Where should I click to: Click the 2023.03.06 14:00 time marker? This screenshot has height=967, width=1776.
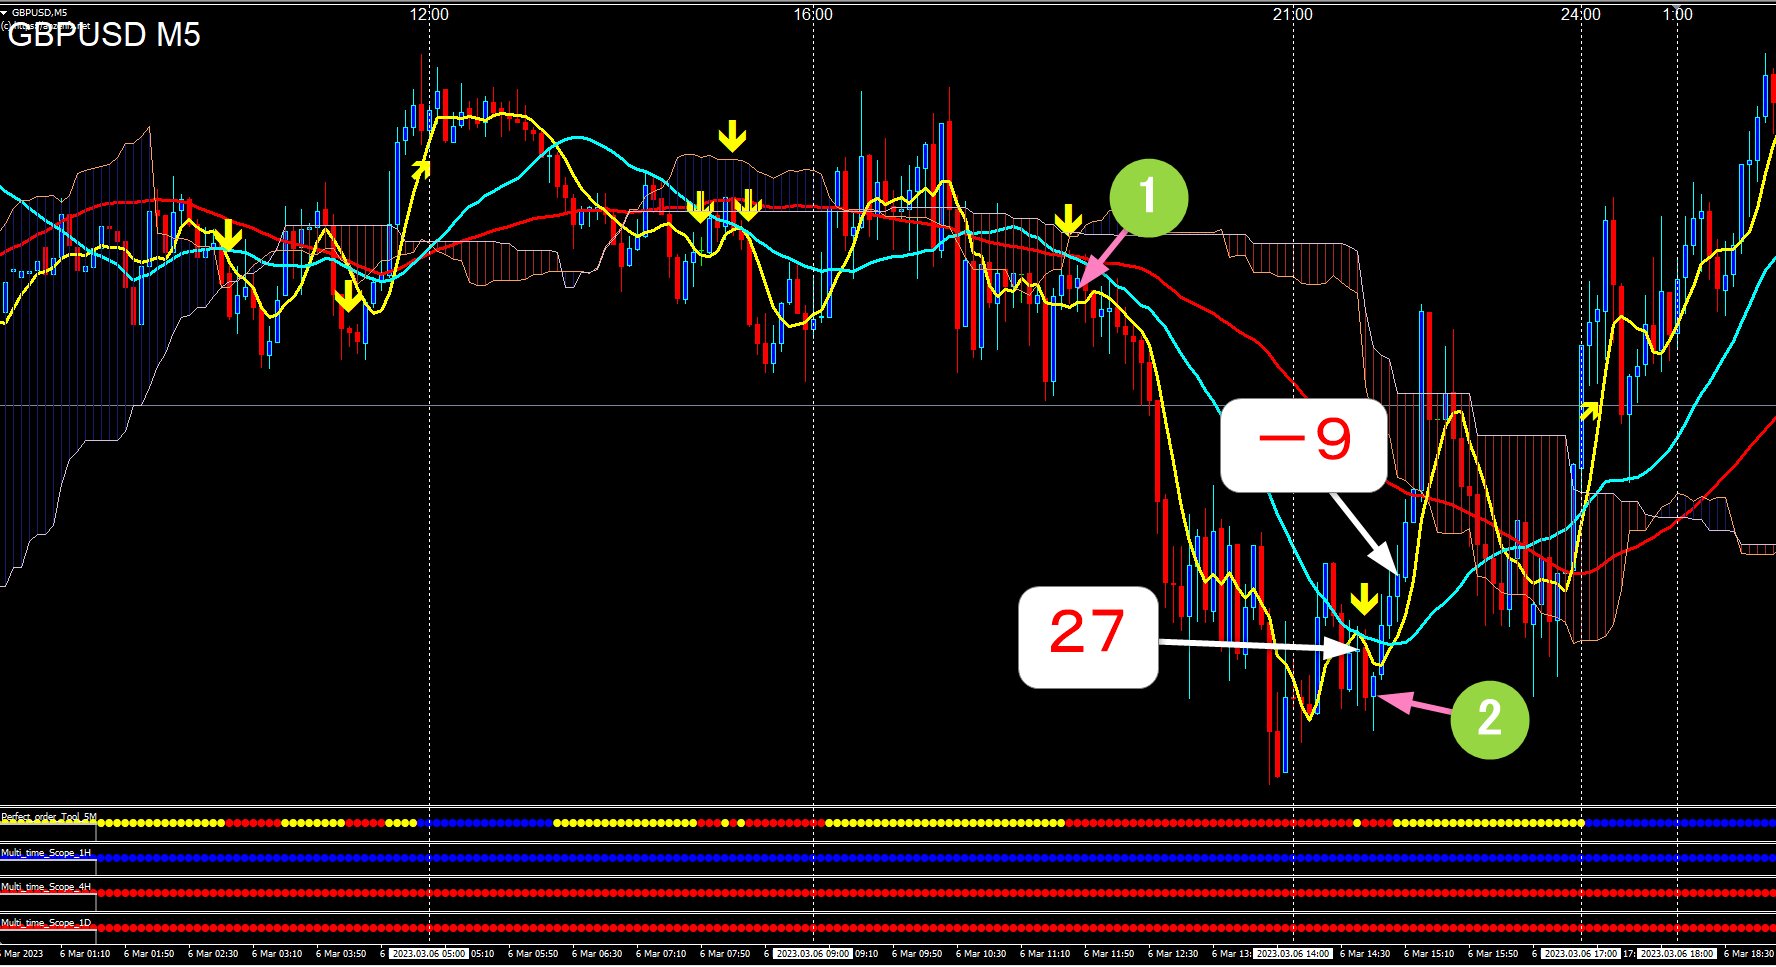[x=1293, y=954]
